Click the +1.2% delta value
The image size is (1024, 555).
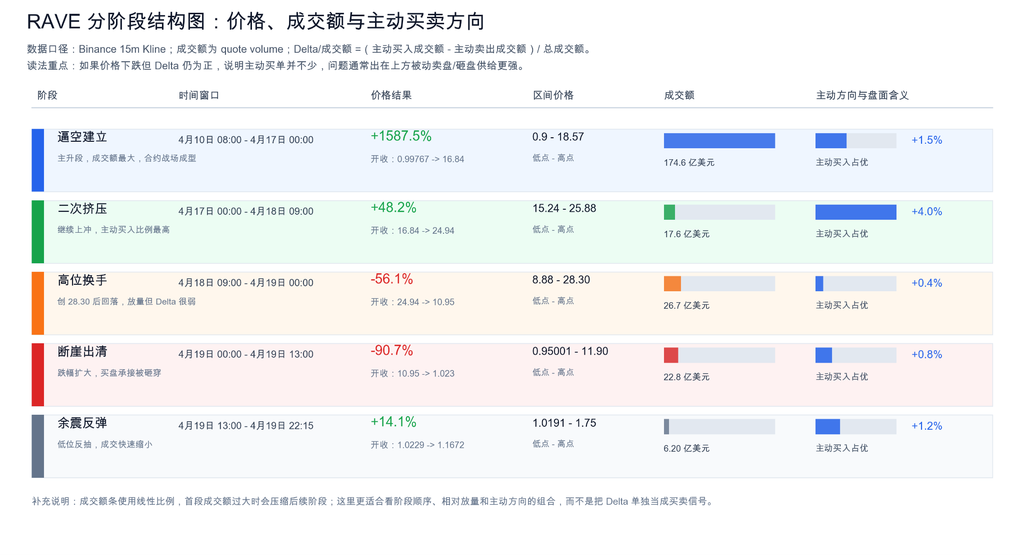[x=927, y=426]
